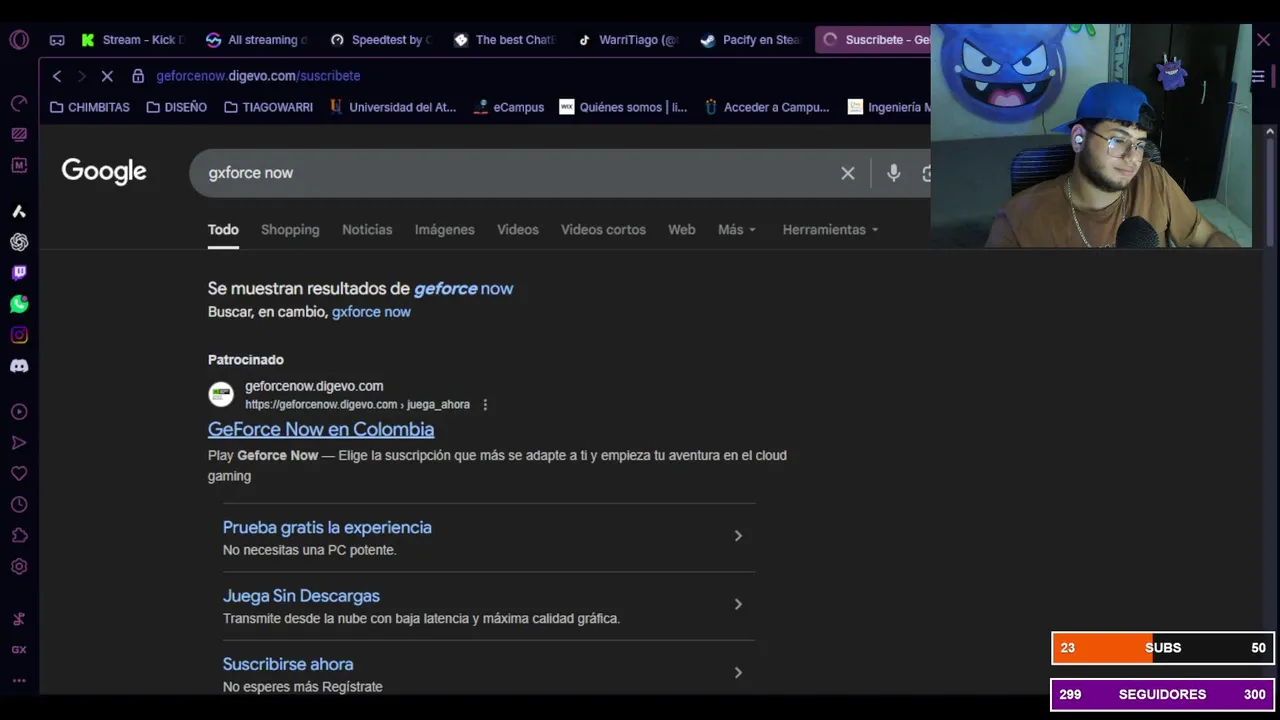Viewport: 1280px width, 720px height.
Task: Switch to the All streaming tab
Action: (x=257, y=40)
